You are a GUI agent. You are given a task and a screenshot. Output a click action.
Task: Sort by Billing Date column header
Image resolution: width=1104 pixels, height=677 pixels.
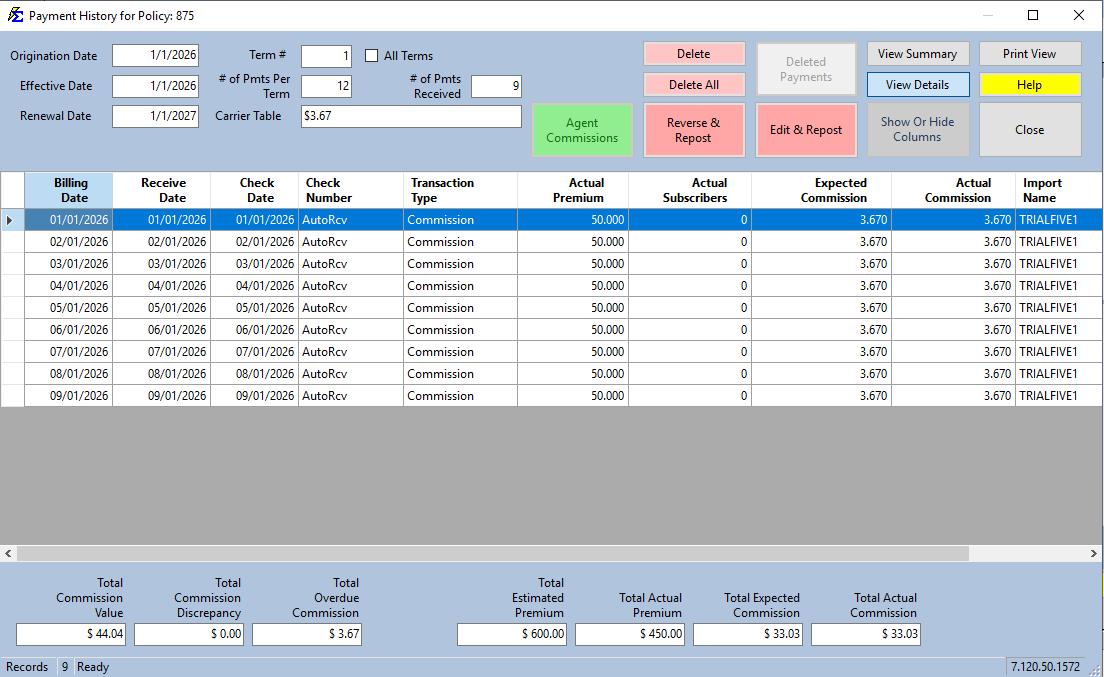(x=69, y=190)
